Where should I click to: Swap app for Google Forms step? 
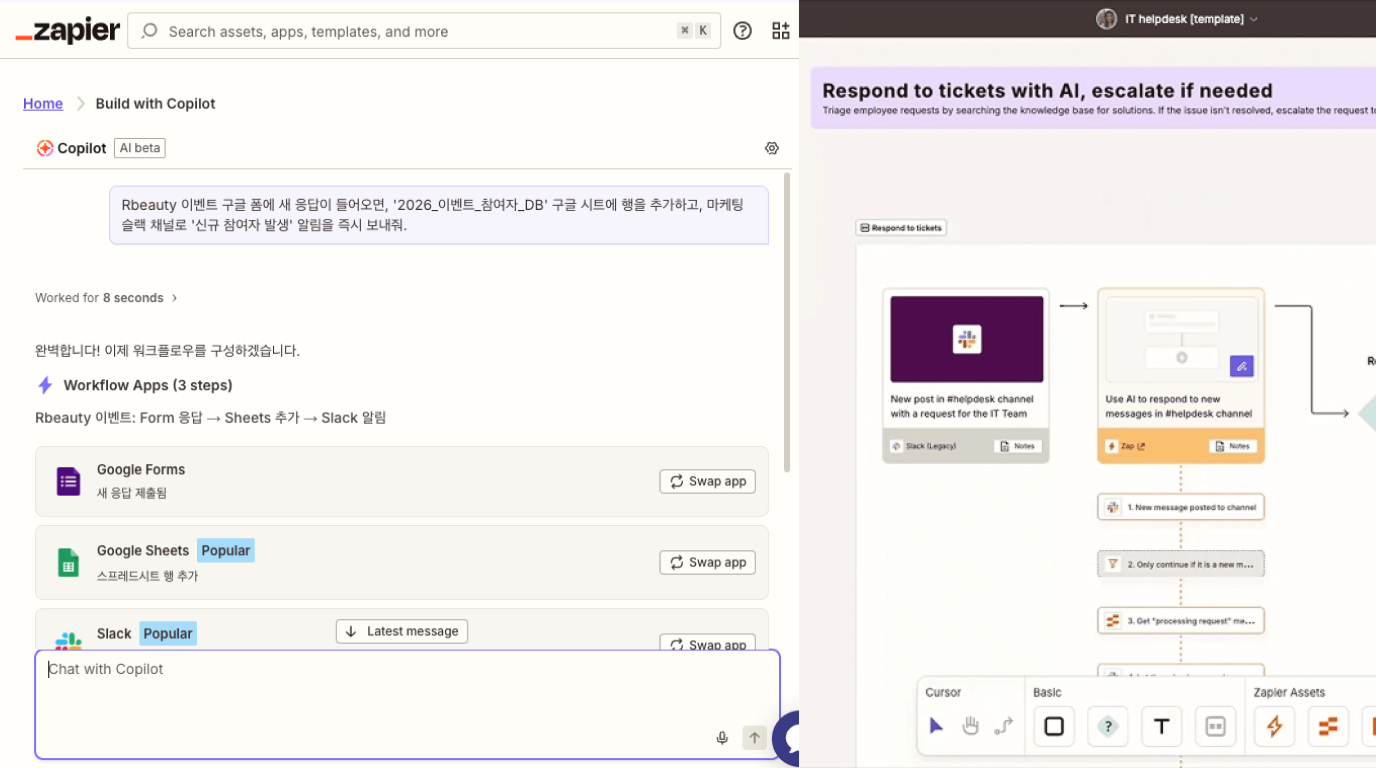pos(707,481)
